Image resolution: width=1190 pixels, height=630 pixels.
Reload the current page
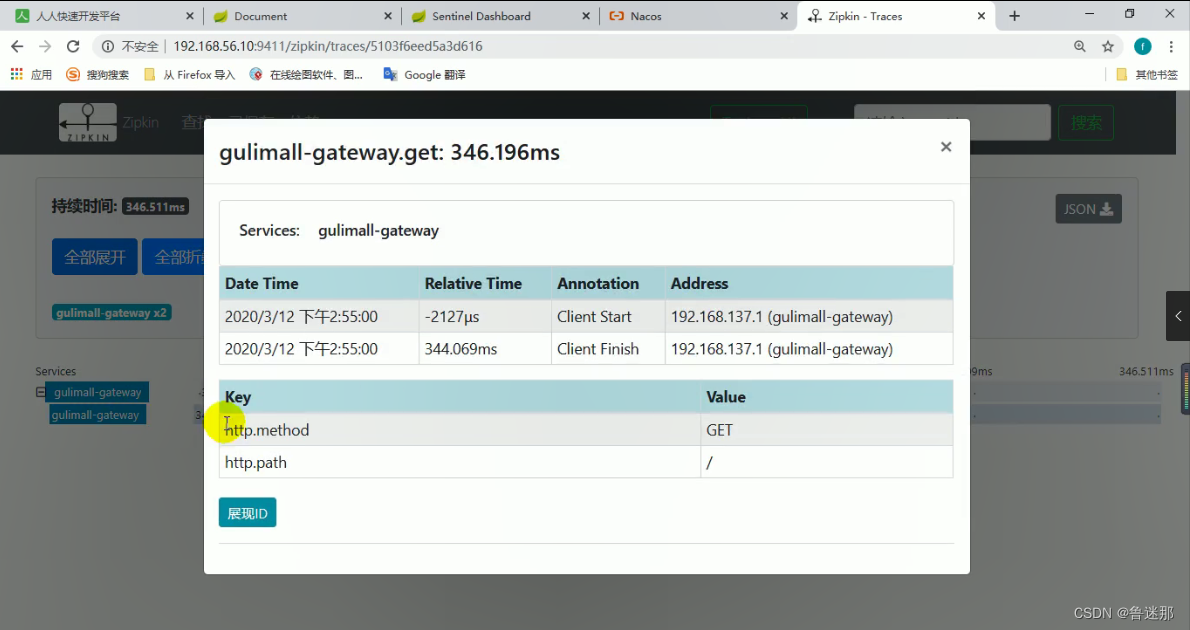[73, 46]
